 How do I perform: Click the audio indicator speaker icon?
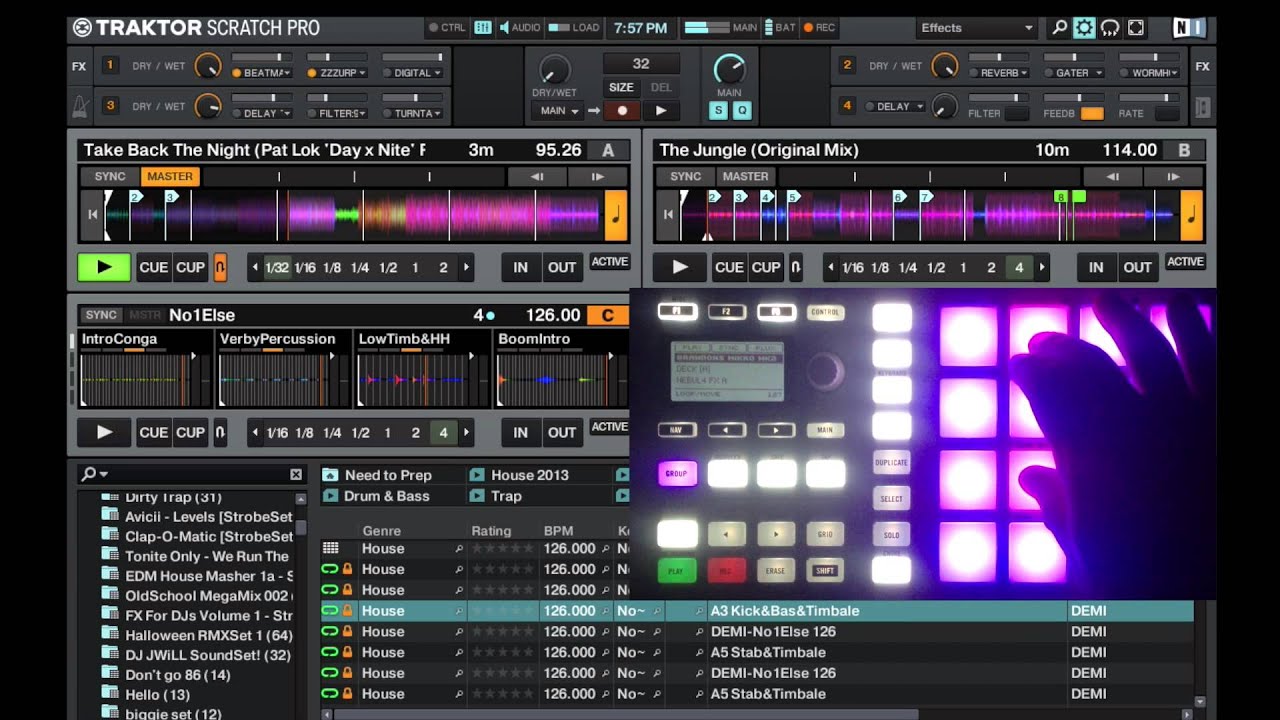(503, 28)
